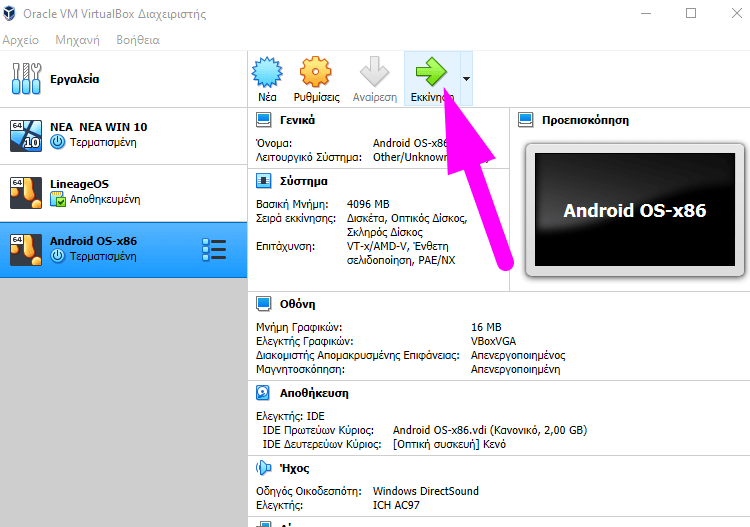Click the 16 MB video memory value
This screenshot has width=750, height=527.
click(486, 327)
